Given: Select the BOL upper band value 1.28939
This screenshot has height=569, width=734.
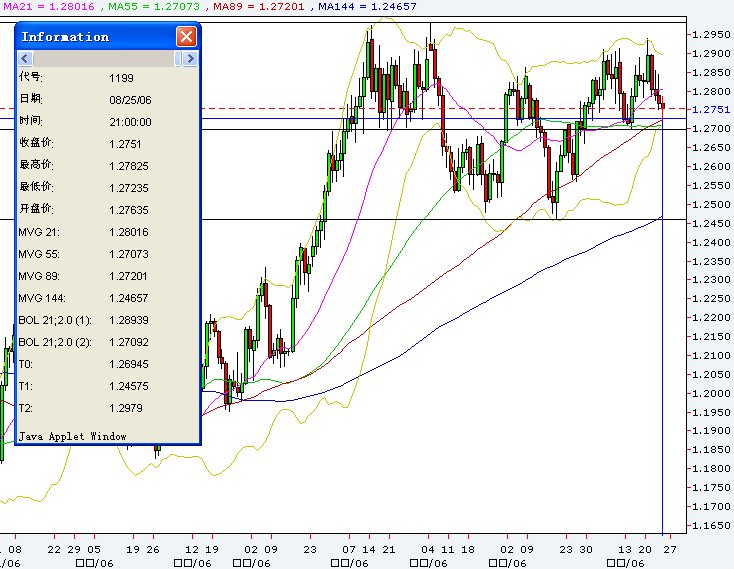Looking at the screenshot, I should [129, 320].
